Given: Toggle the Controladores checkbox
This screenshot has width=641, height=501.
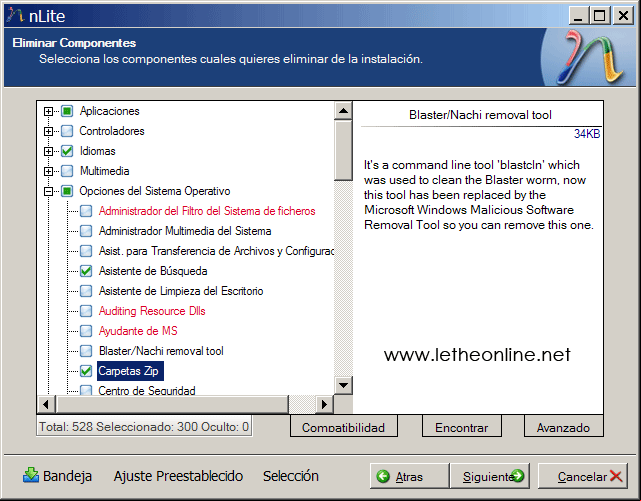Looking at the screenshot, I should [x=67, y=131].
